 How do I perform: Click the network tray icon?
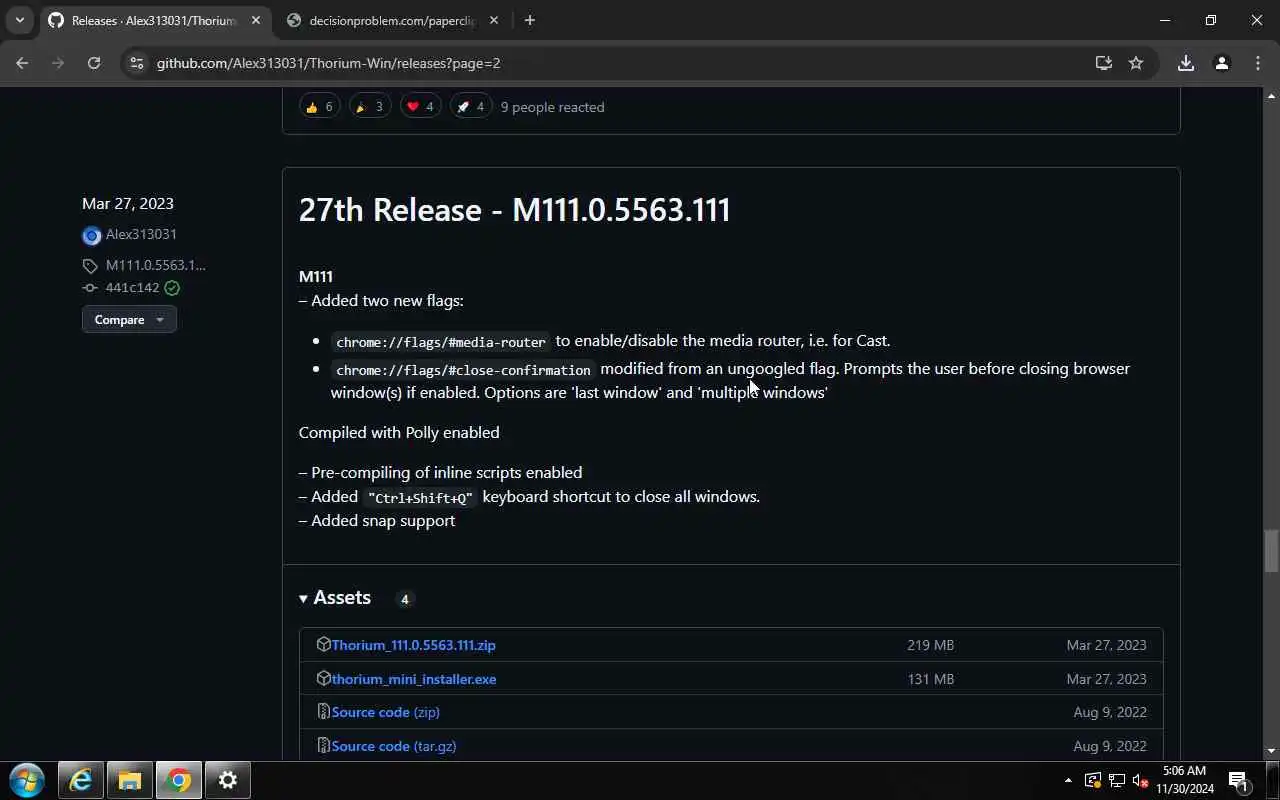(x=1116, y=780)
